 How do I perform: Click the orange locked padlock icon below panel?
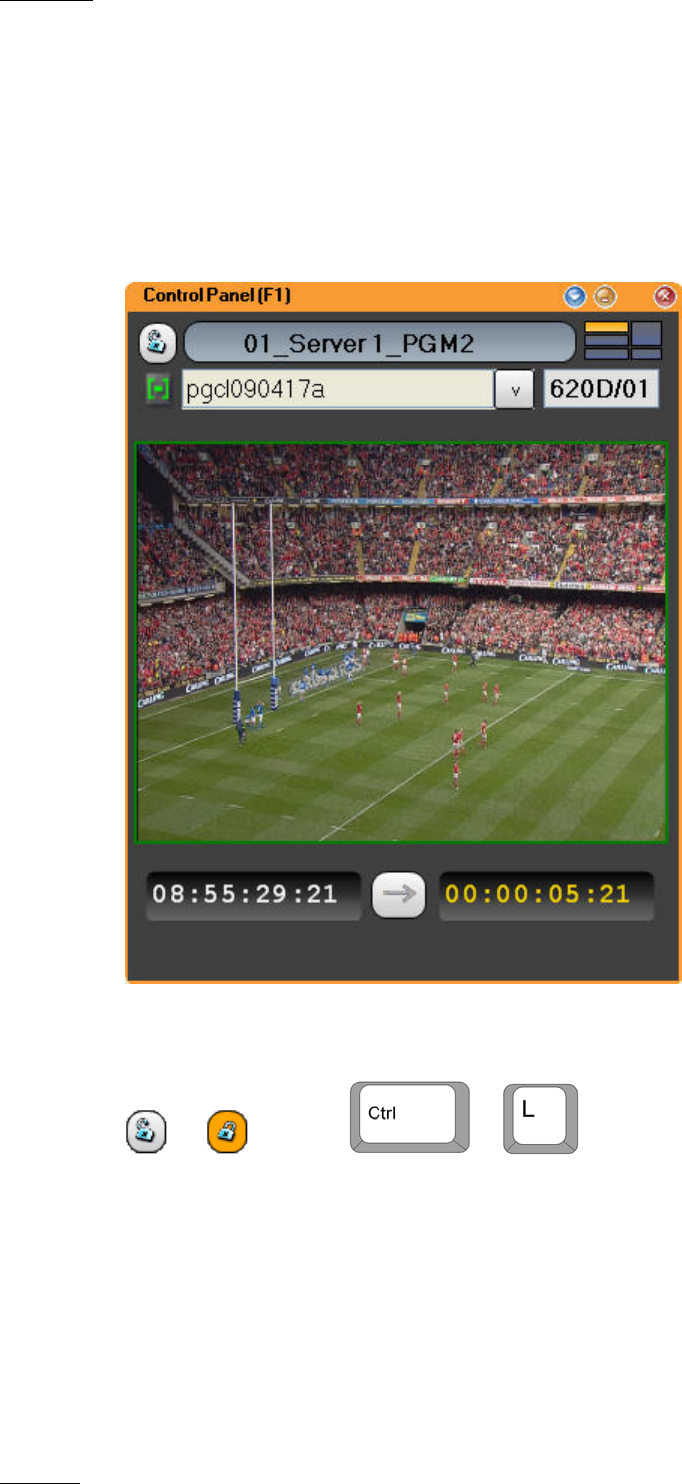tap(228, 1133)
